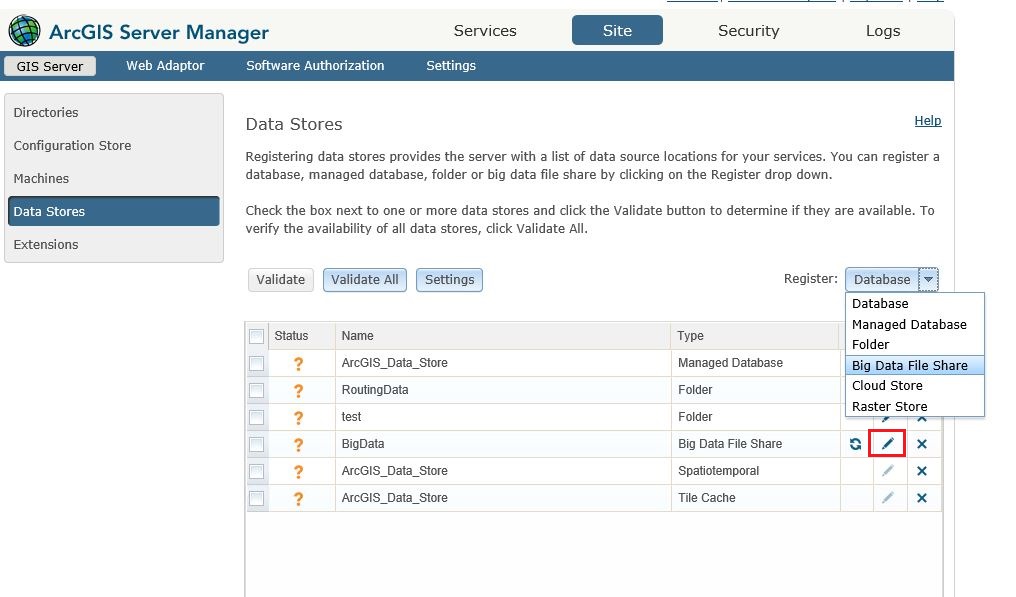
Task: Choose Big Data File Share from Register list
Action: click(x=909, y=365)
